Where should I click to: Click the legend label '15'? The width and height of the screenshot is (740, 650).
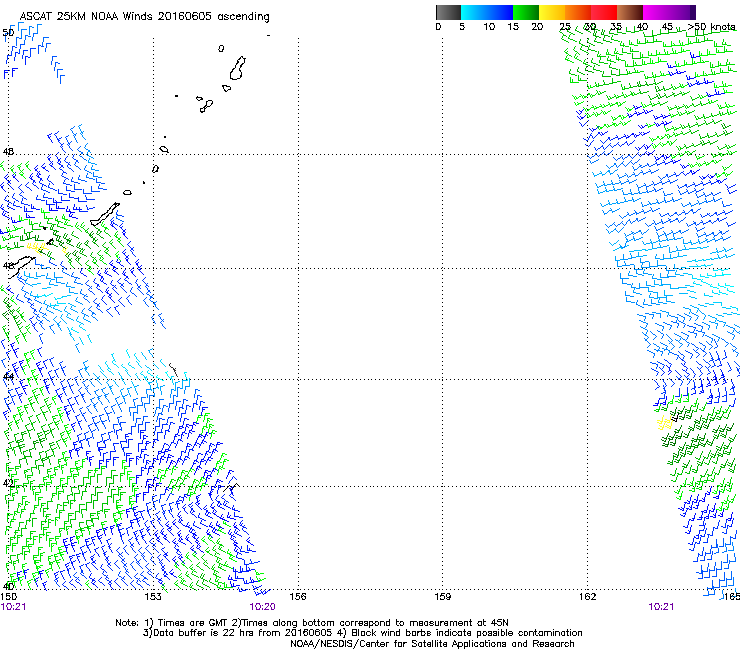pyautogui.click(x=513, y=27)
